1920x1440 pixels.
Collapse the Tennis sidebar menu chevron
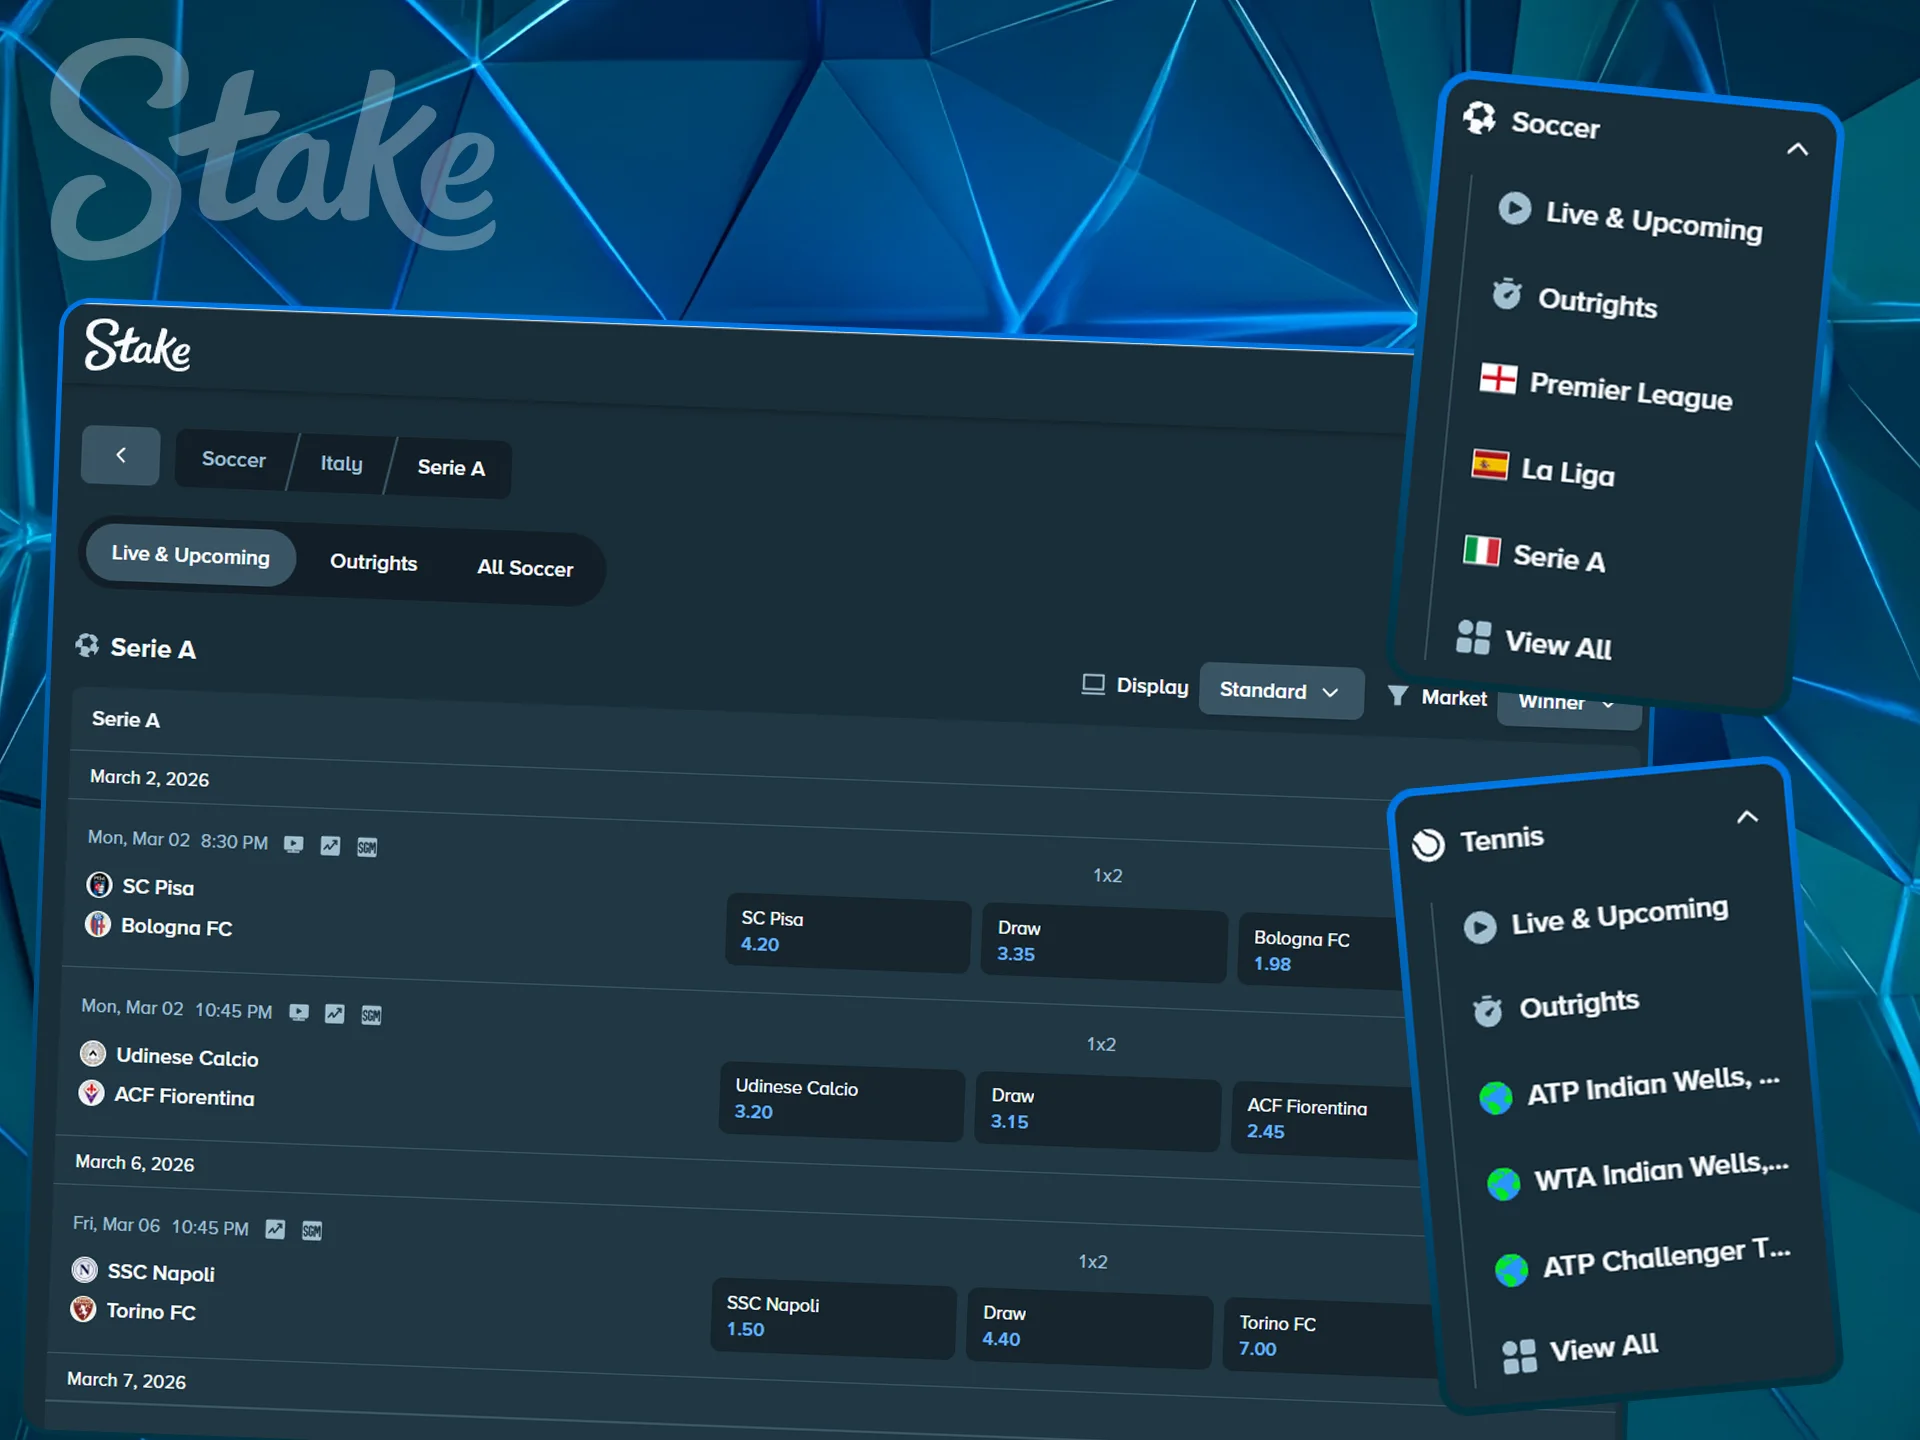click(x=1747, y=817)
